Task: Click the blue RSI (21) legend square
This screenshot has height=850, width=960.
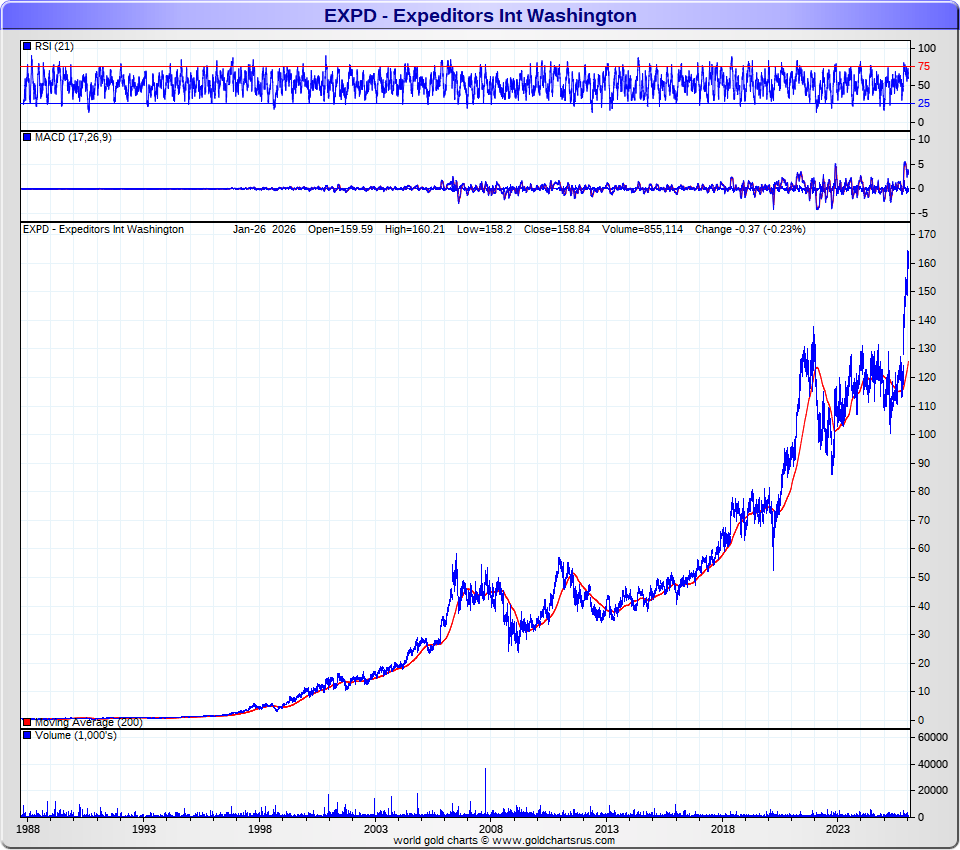Action: (27, 47)
